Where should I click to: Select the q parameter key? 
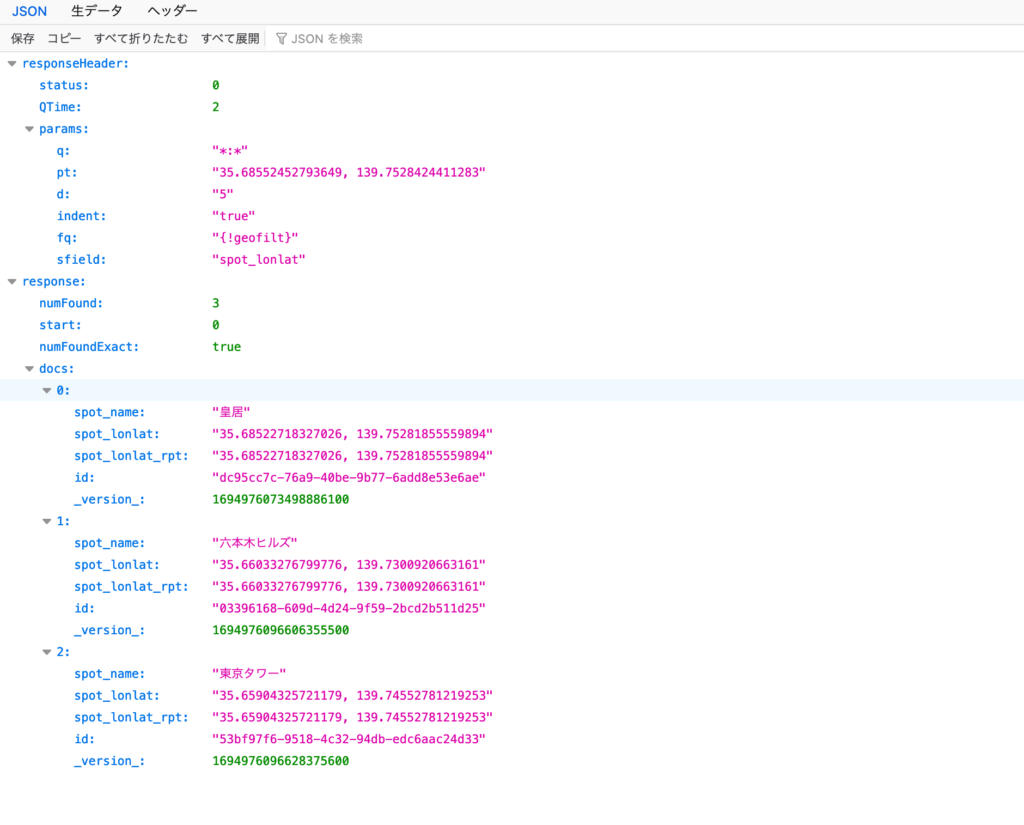pyautogui.click(x=63, y=151)
